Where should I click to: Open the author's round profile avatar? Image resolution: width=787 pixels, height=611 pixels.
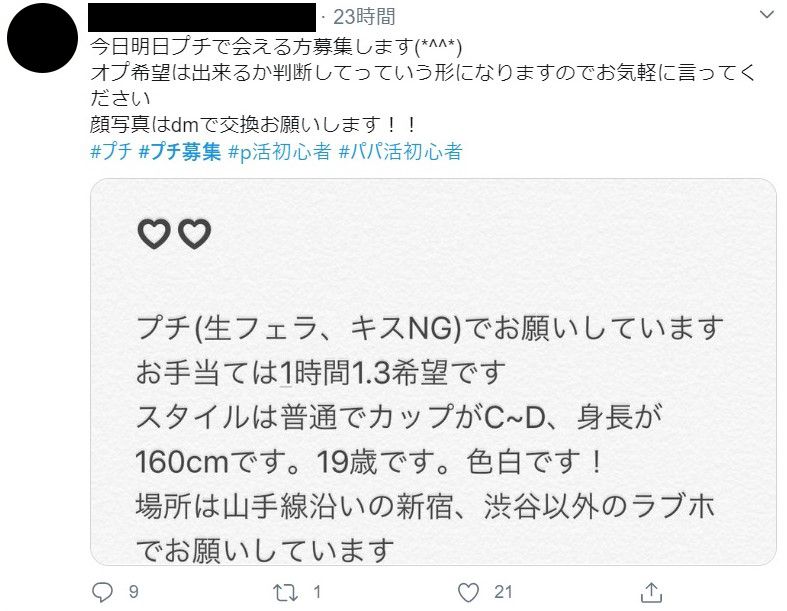[x=42, y=38]
